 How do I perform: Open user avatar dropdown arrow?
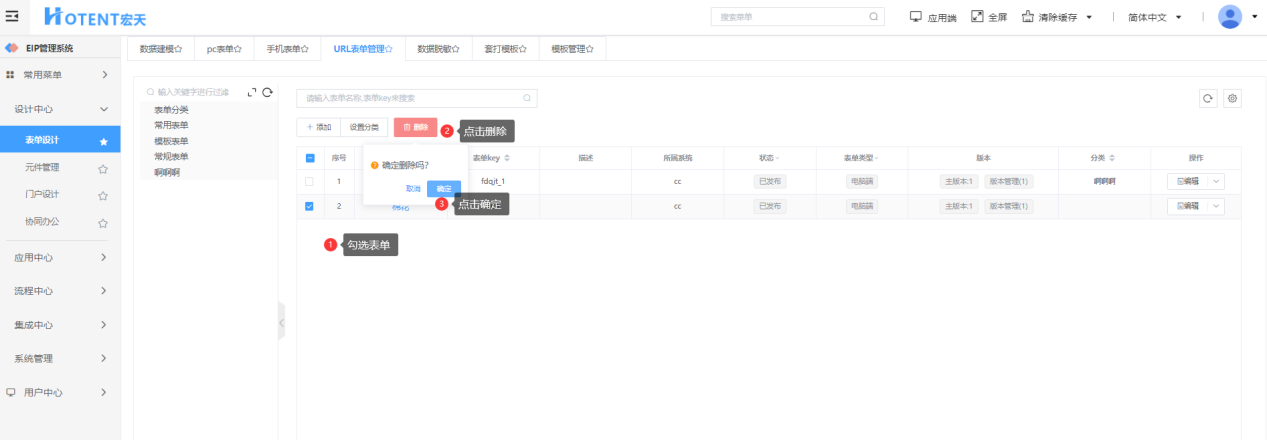(x=1254, y=17)
